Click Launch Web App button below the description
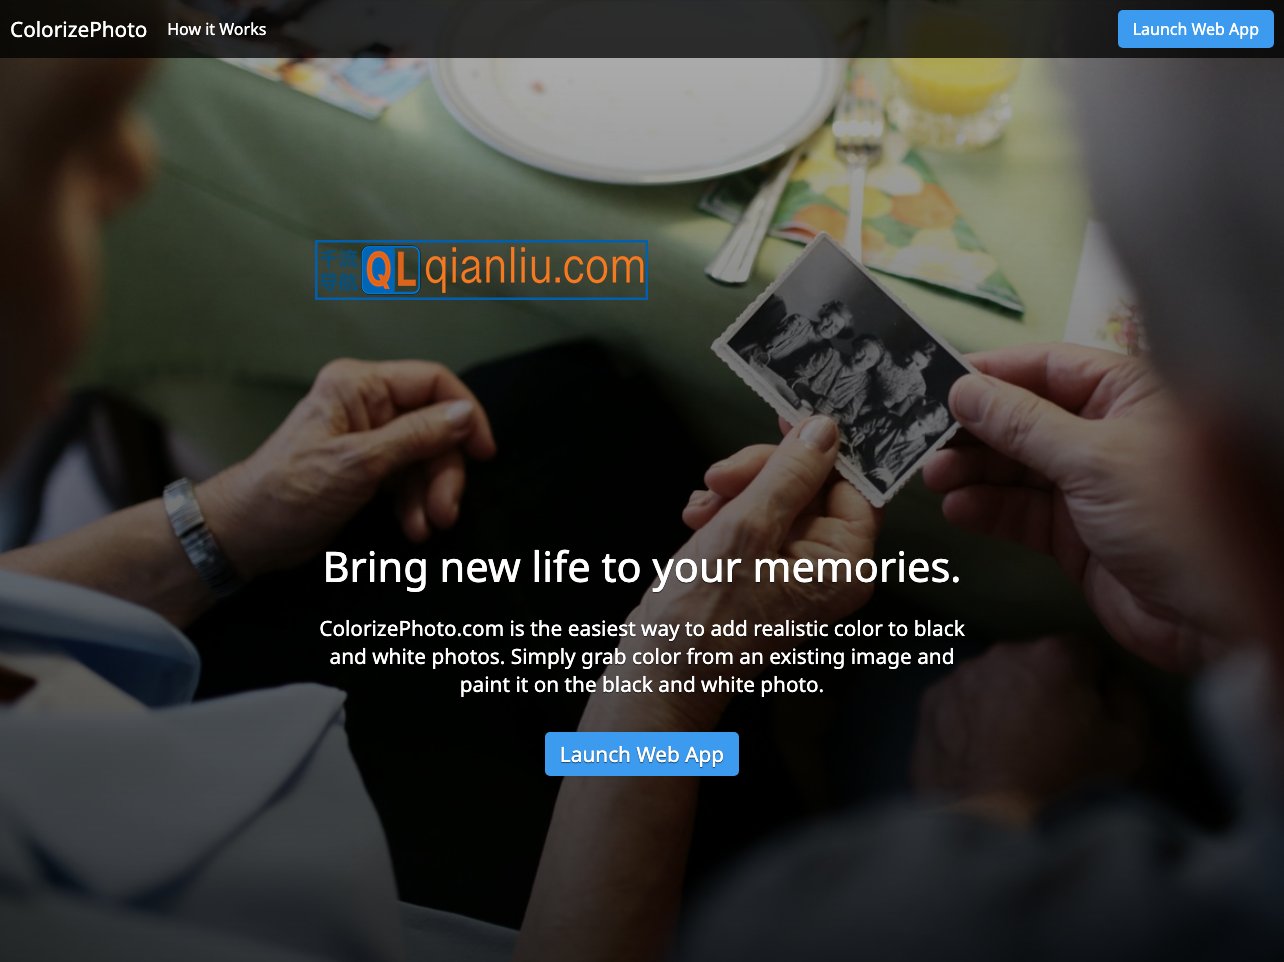The image size is (1284, 962). coord(642,754)
